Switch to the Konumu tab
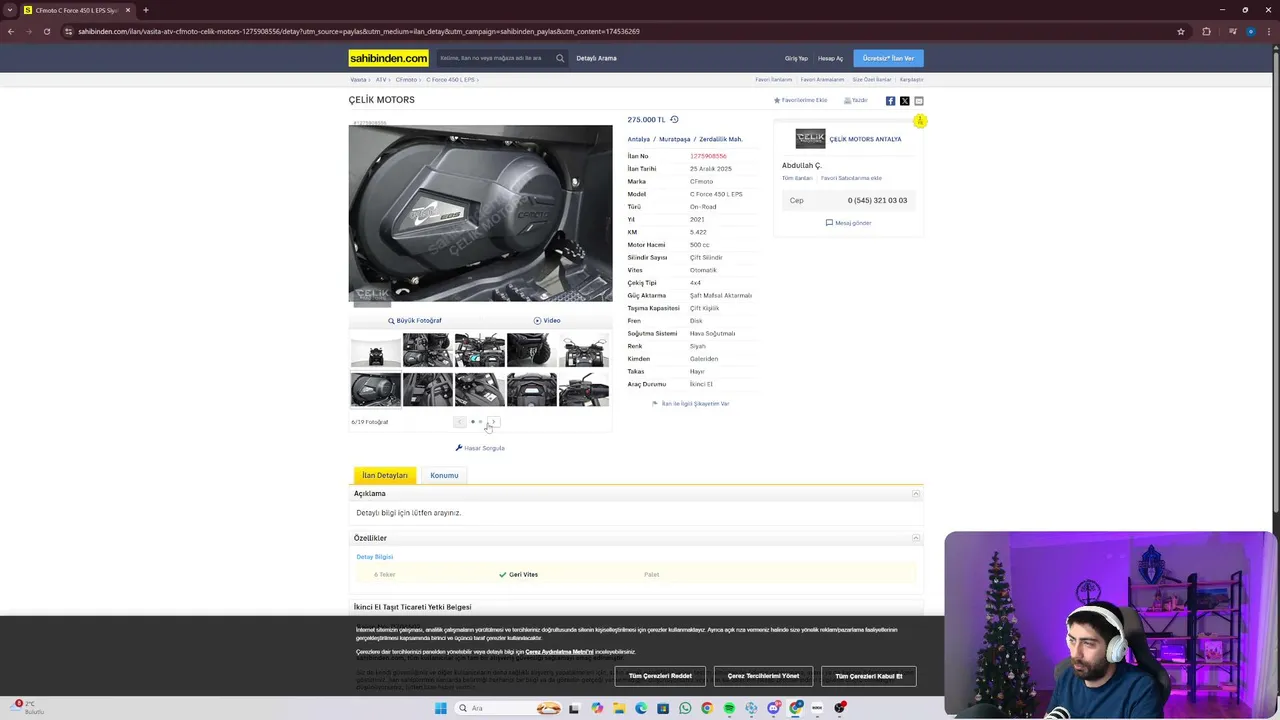This screenshot has width=1280, height=720. point(444,475)
